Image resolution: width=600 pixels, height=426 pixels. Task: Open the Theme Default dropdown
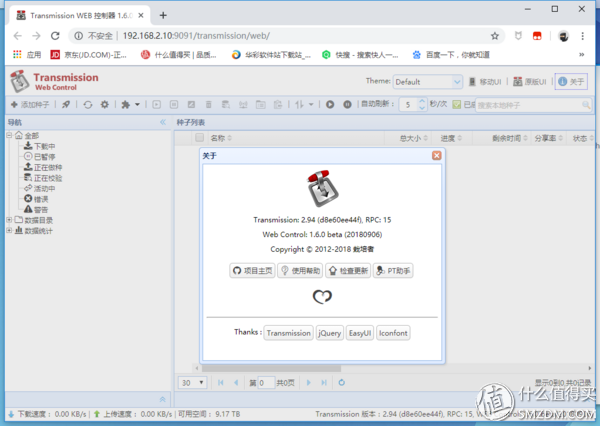tap(427, 82)
